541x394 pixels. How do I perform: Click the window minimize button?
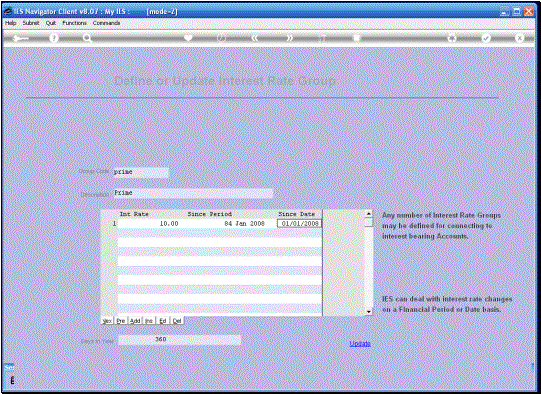click(x=505, y=12)
